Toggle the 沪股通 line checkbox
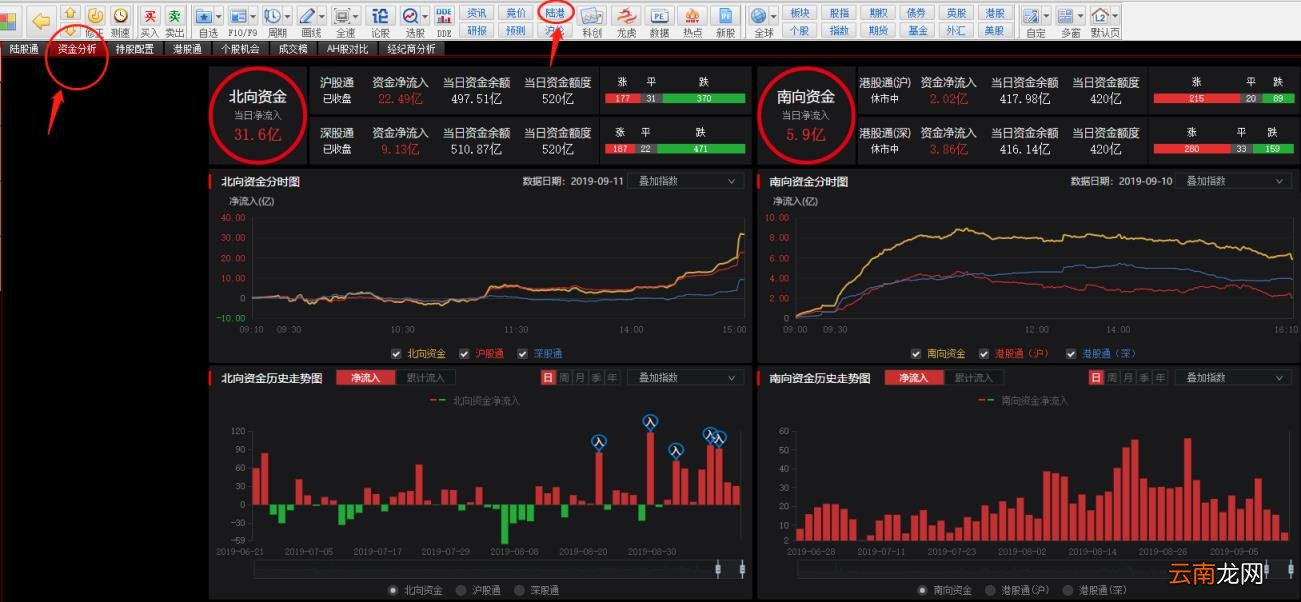Viewport: 1301px width, 602px height. pyautogui.click(x=464, y=353)
